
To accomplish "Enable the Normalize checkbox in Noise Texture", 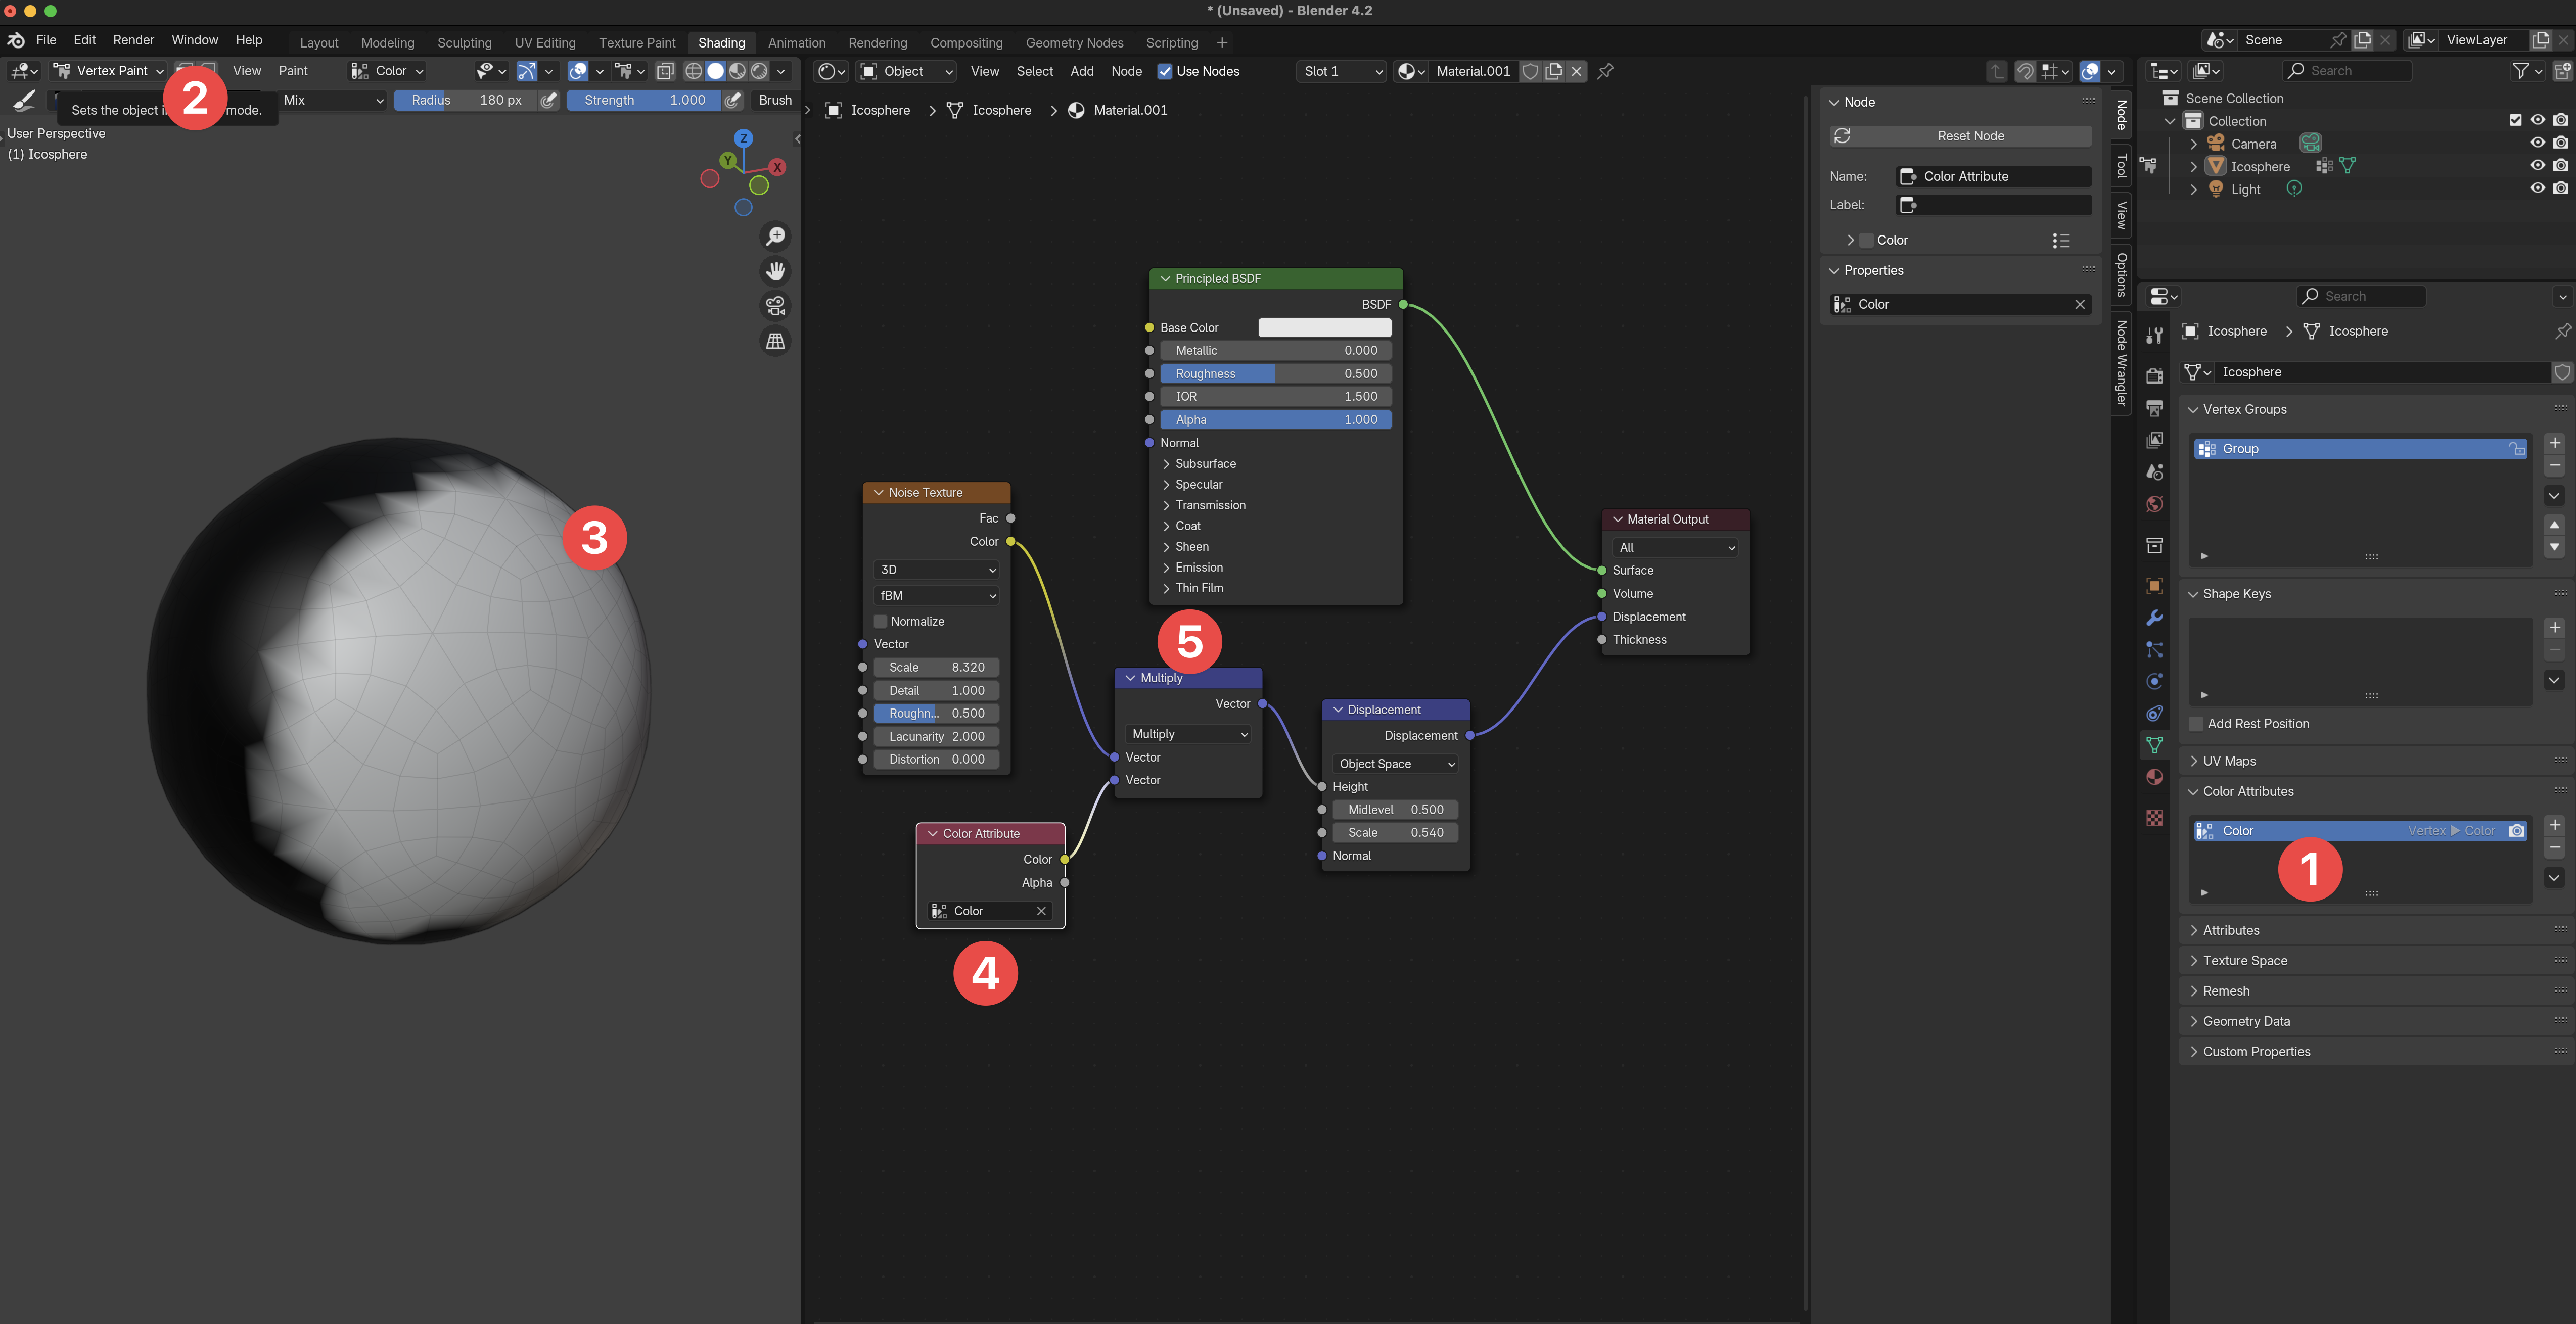I will pyautogui.click(x=880, y=621).
